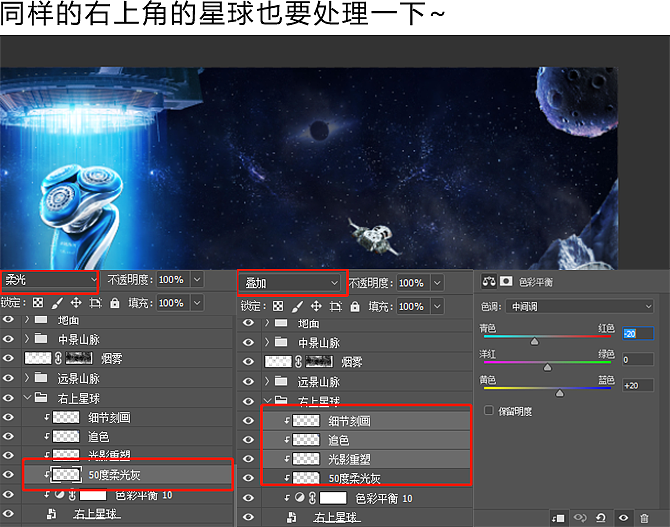Viewport: 670px width, 527px height.
Task: Click lock position icon in 叠加 panel
Action: tap(316, 306)
